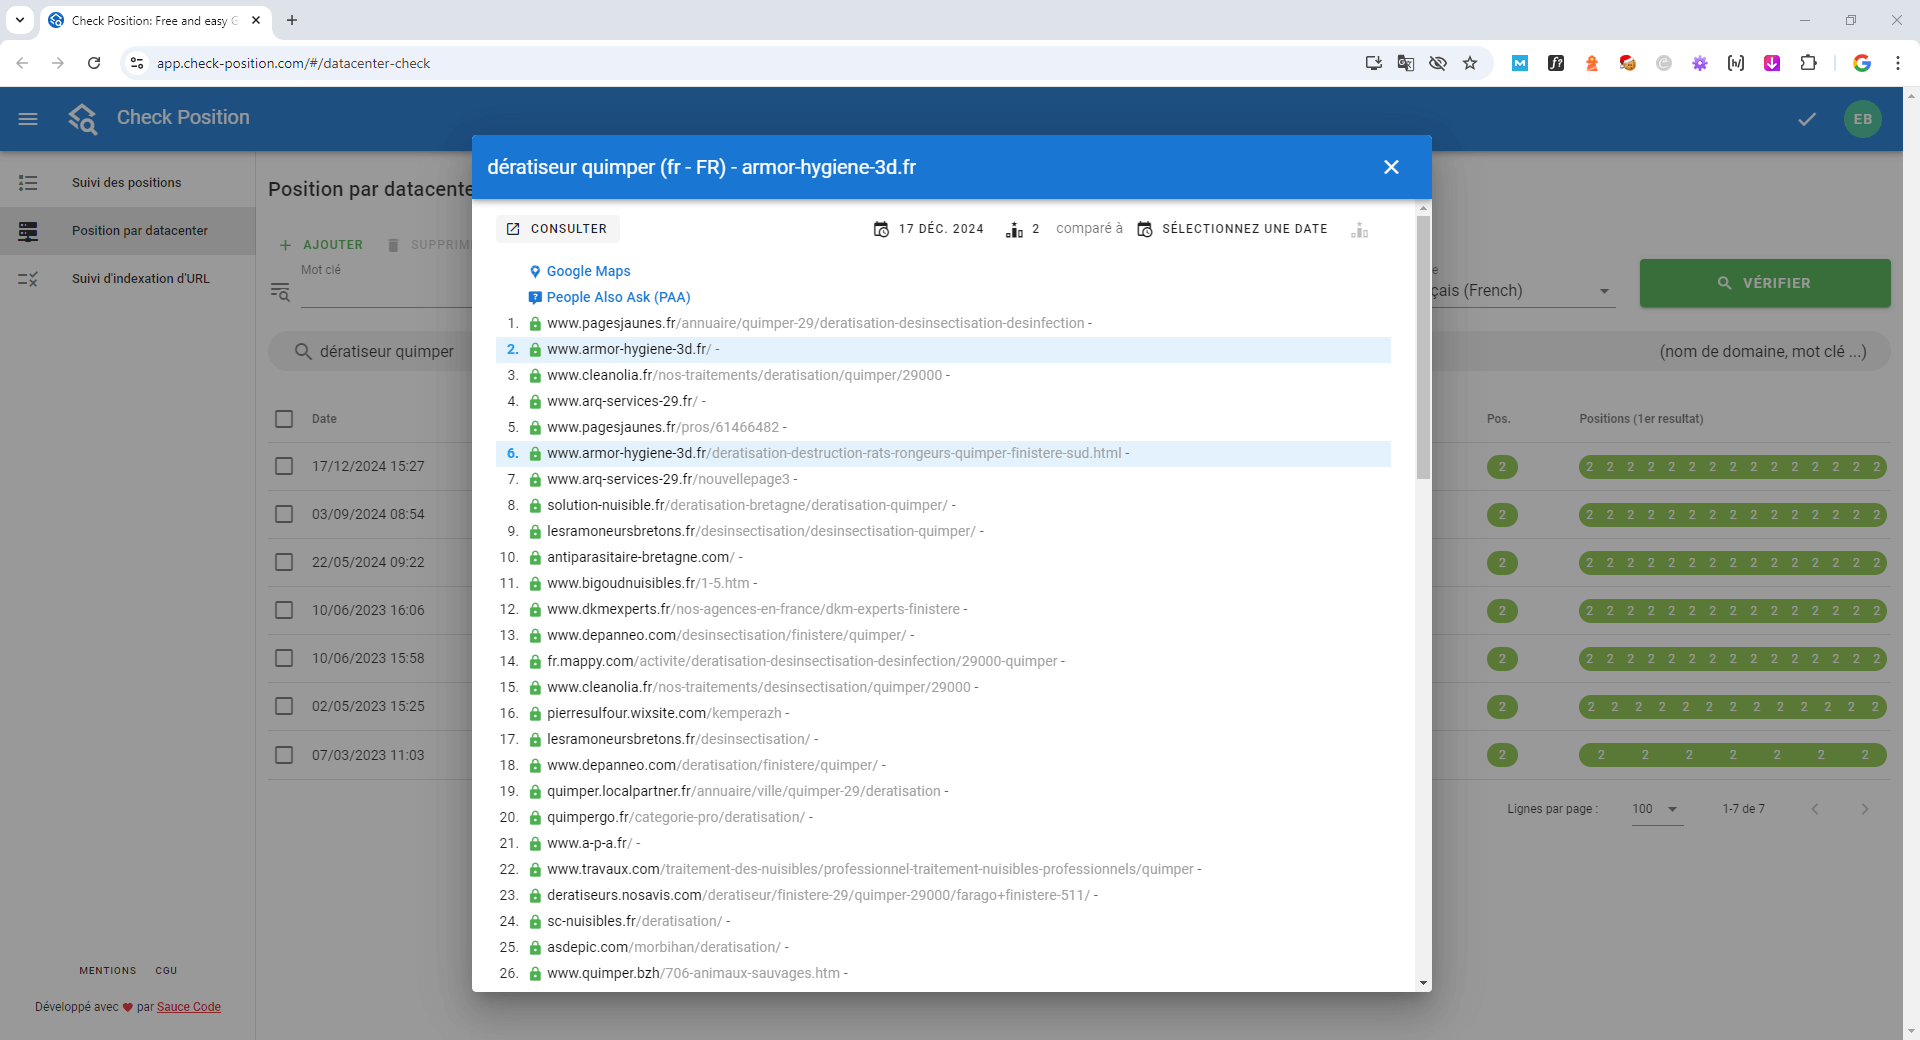Open the browser extensions puzzle icon
The image size is (1920, 1040).
pos(1808,63)
